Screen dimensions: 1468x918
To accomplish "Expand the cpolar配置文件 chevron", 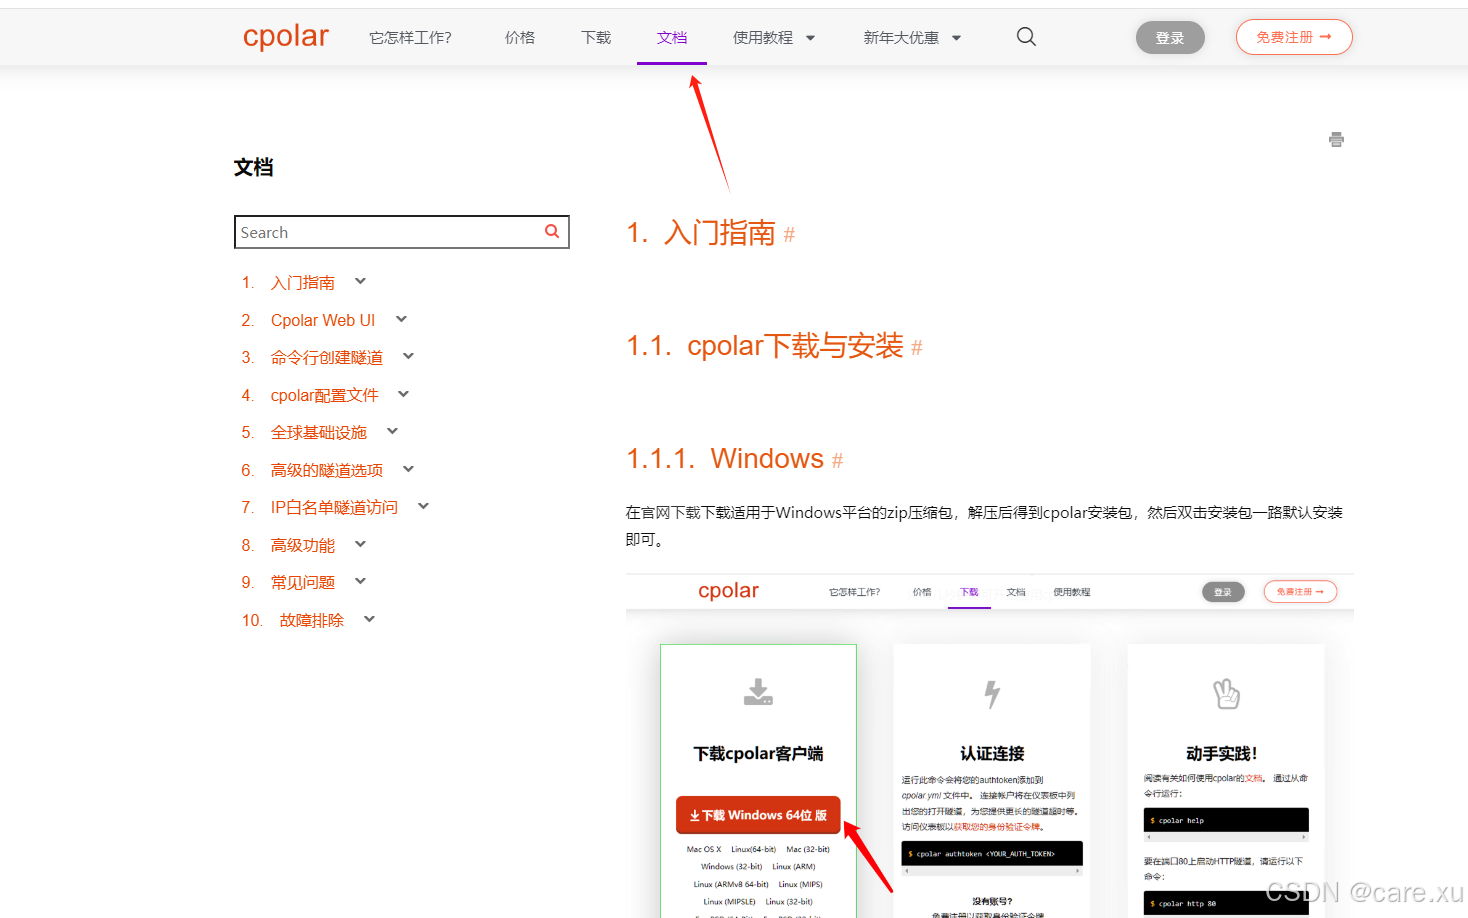I will (403, 394).
